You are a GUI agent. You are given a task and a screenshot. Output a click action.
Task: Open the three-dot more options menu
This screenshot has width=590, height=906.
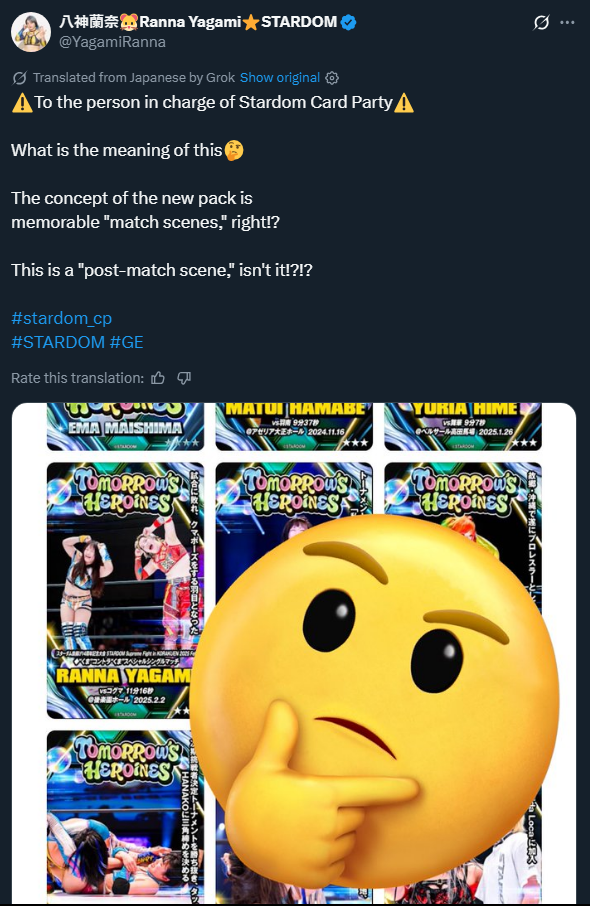pos(567,23)
